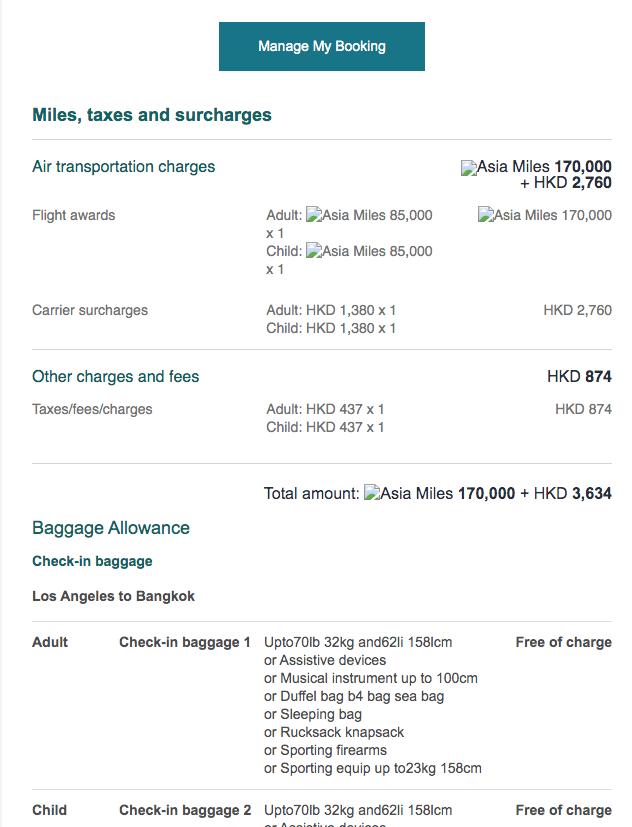
Task: Click Asia Miles icon in Total amount row
Action: (372, 493)
